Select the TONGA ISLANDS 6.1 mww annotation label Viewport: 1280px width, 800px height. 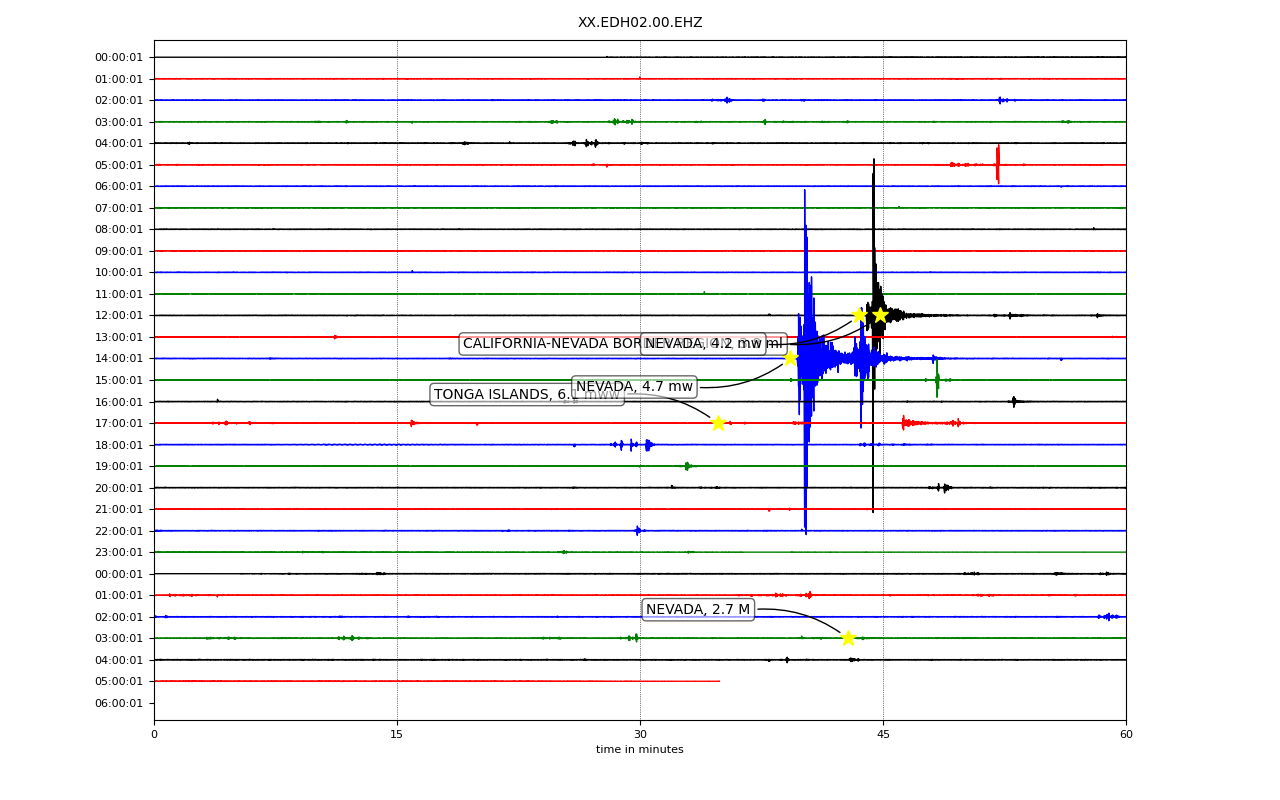coord(527,395)
